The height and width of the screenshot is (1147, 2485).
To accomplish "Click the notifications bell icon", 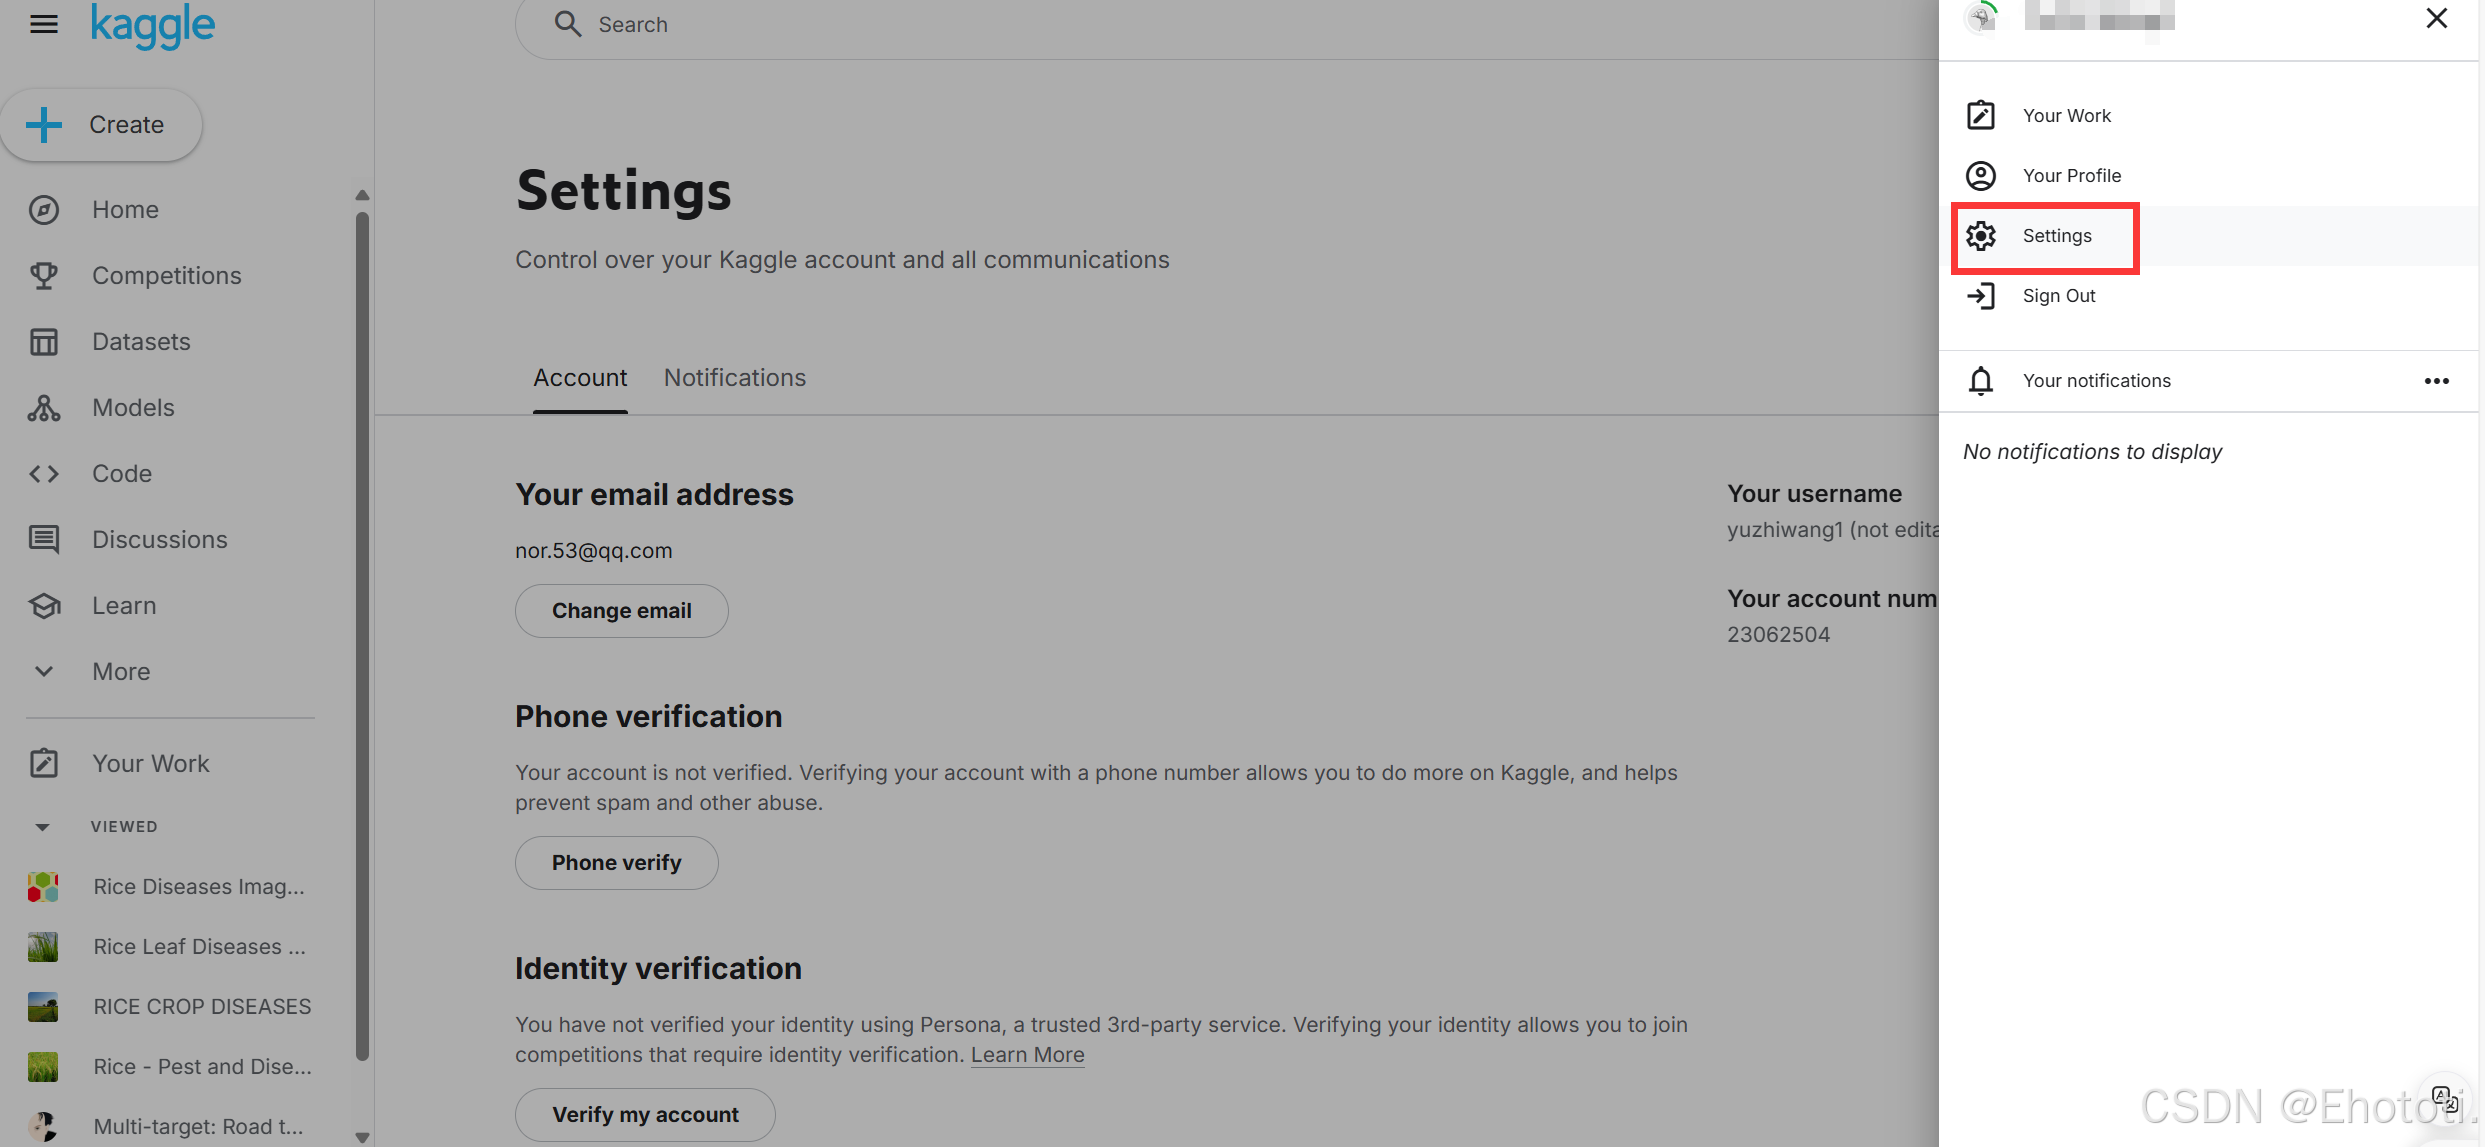I will tap(1980, 381).
